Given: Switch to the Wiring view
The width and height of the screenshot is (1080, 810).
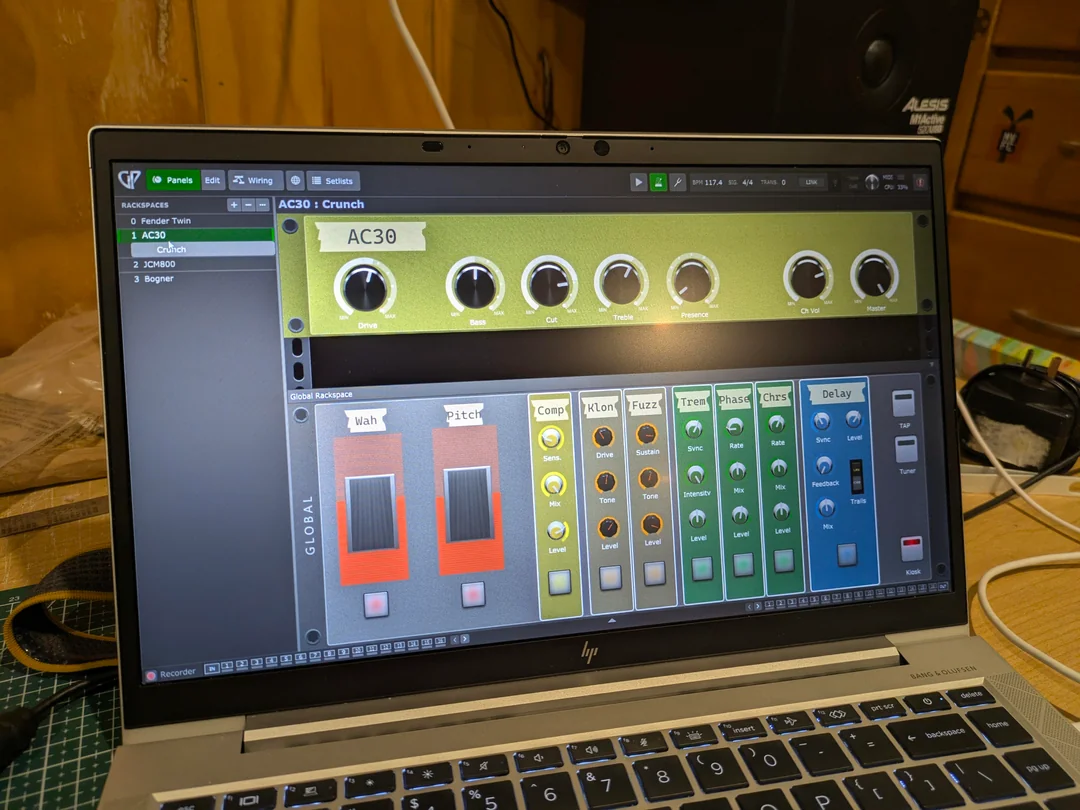Looking at the screenshot, I should click(x=254, y=181).
